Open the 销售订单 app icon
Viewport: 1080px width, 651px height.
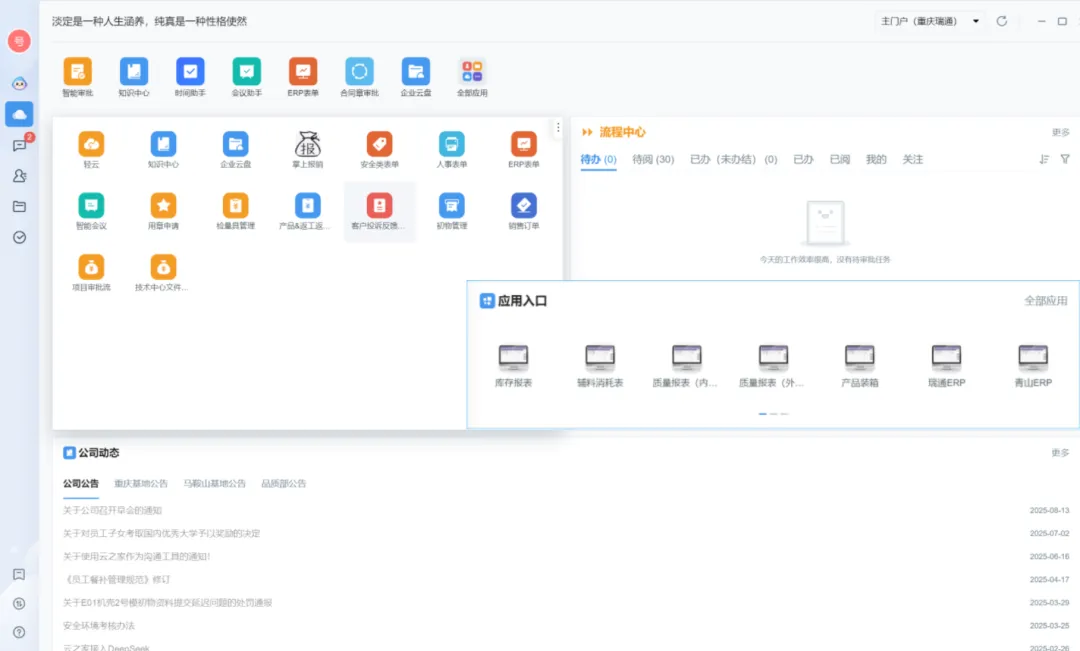(523, 206)
